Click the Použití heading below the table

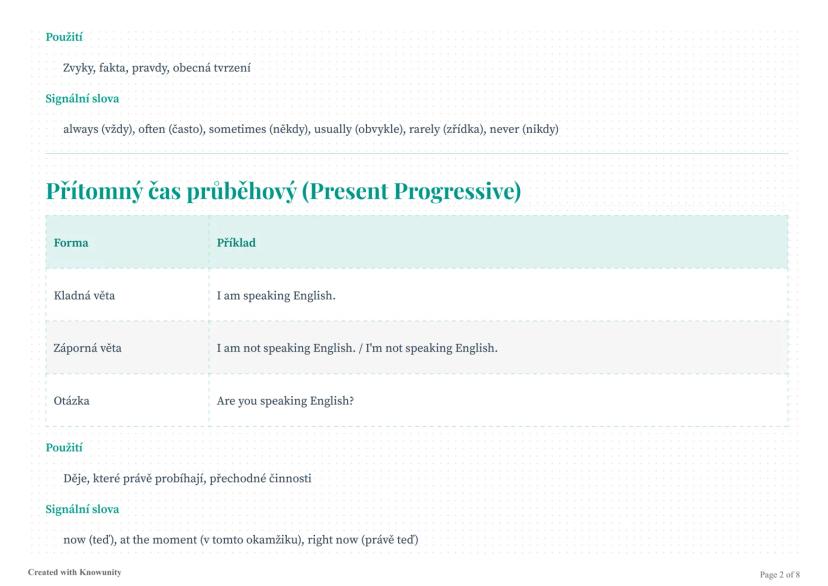click(64, 448)
